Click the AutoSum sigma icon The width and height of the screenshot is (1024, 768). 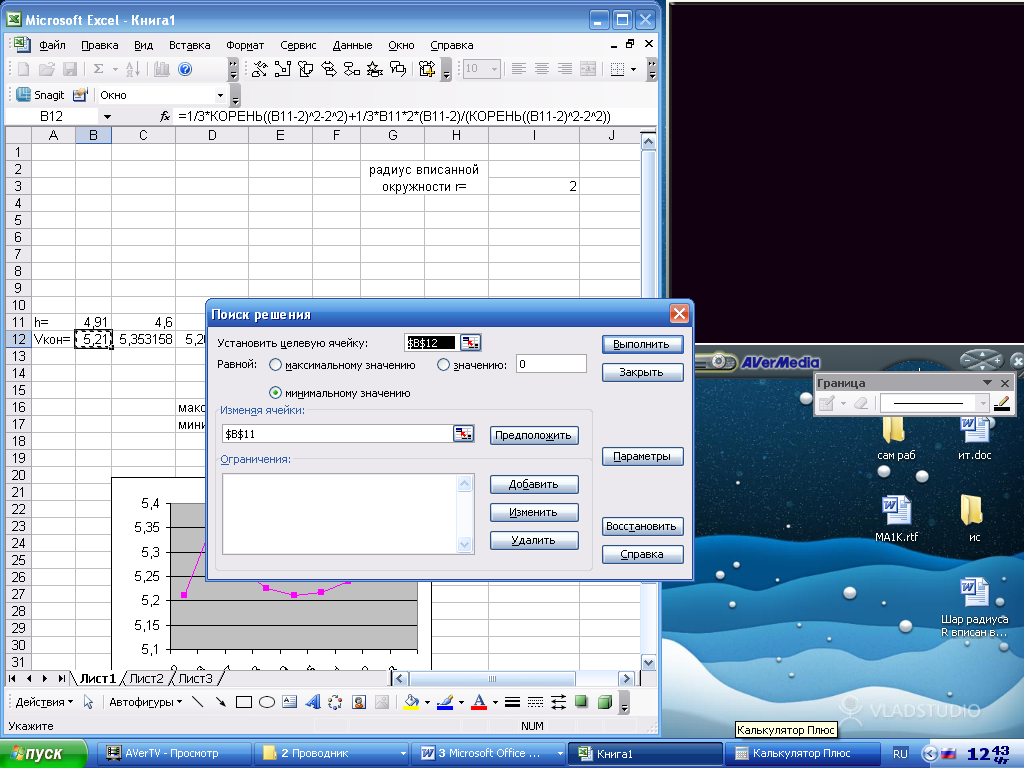coord(98,69)
